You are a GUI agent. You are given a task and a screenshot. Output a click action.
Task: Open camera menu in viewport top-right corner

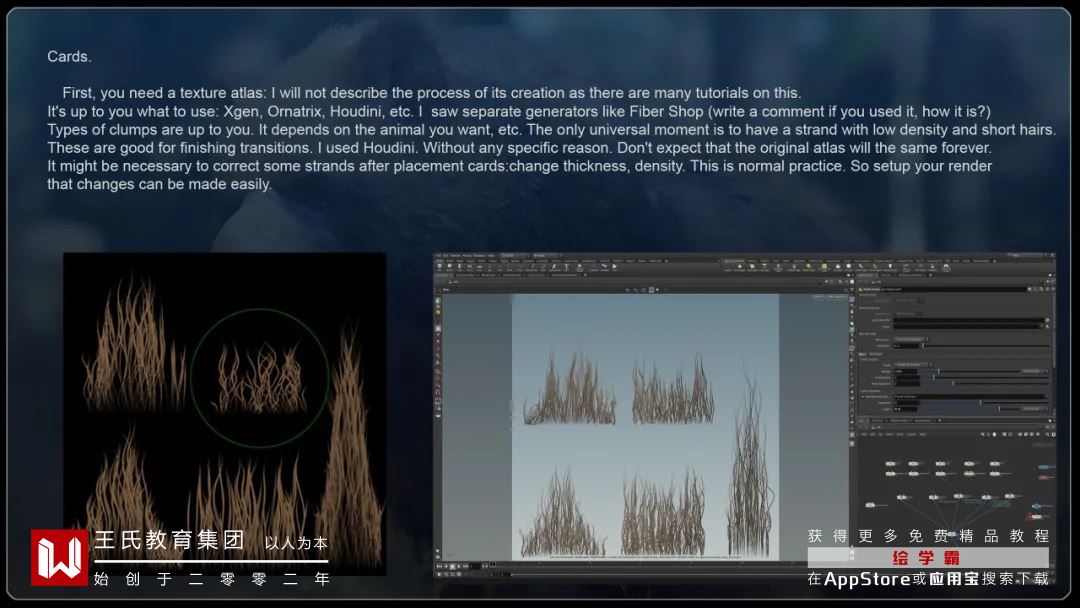click(x=838, y=297)
